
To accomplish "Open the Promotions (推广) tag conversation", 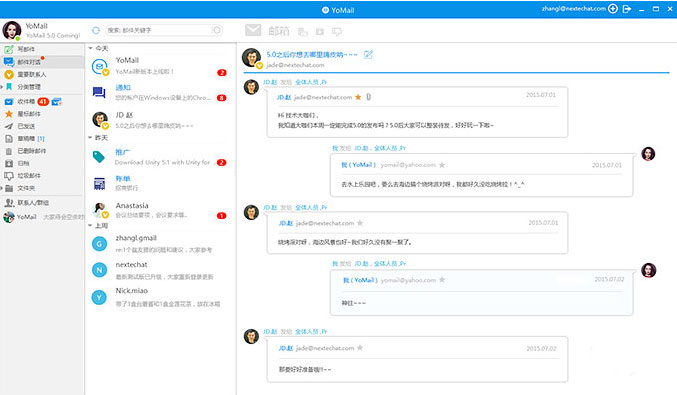I will click(160, 157).
